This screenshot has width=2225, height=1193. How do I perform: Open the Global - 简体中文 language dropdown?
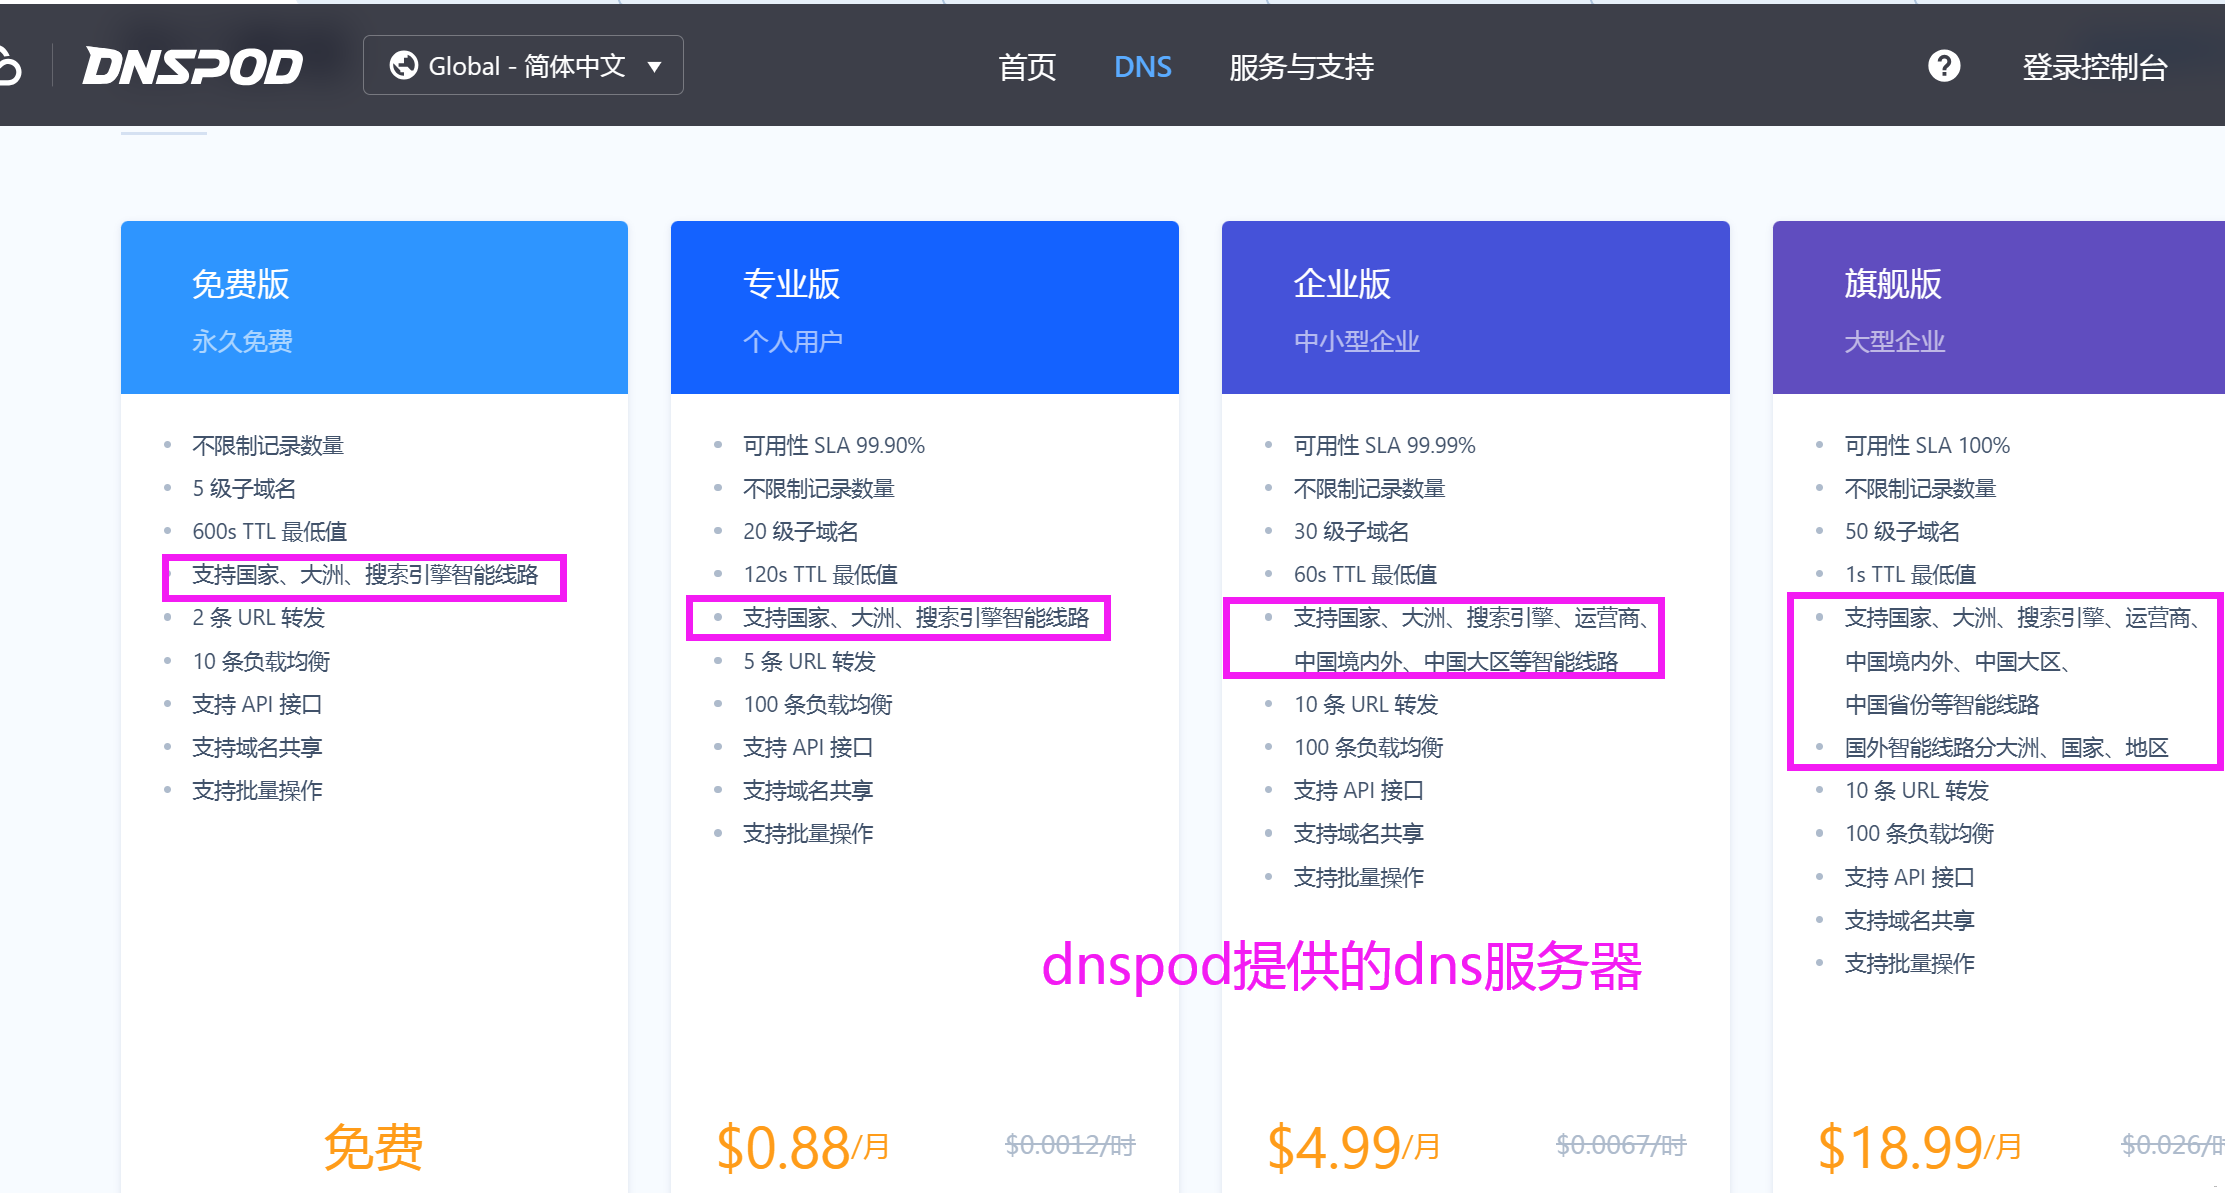coord(523,66)
